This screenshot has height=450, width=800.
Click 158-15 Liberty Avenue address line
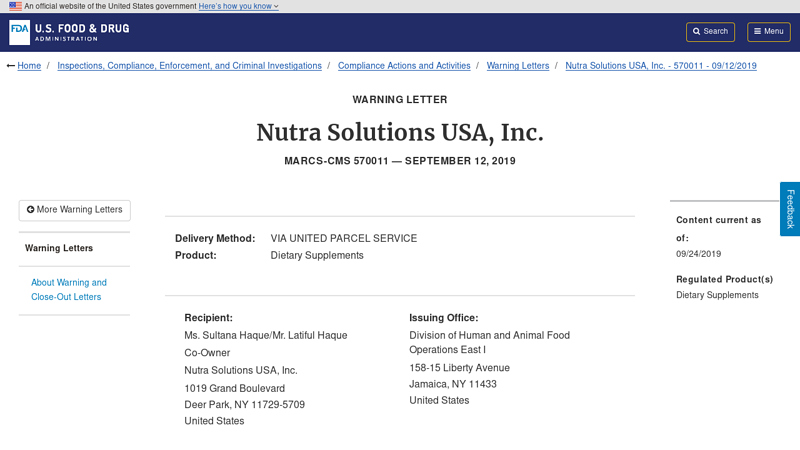click(x=459, y=368)
